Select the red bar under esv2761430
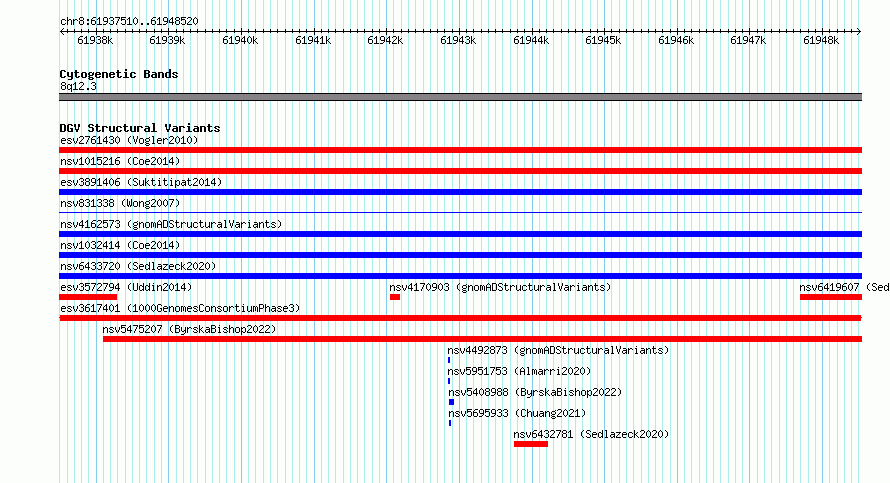The height and width of the screenshot is (483, 890). click(x=460, y=150)
